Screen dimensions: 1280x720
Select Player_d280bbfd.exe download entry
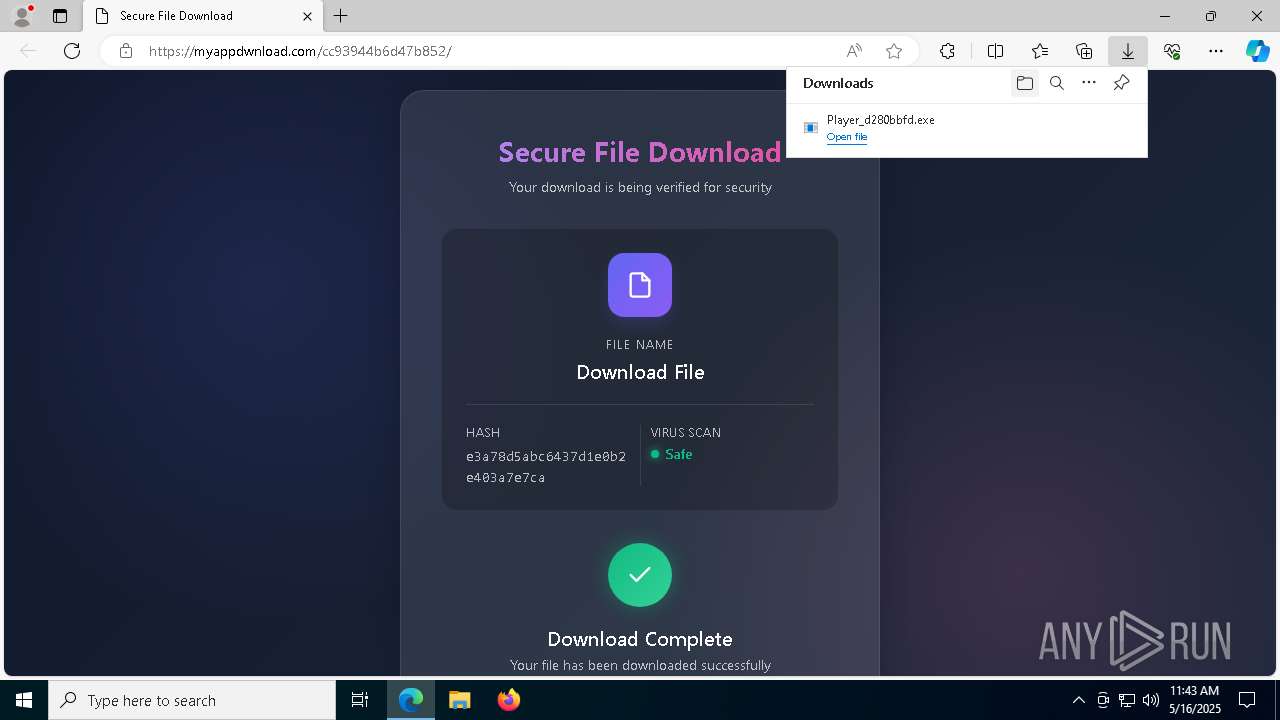pos(966,128)
